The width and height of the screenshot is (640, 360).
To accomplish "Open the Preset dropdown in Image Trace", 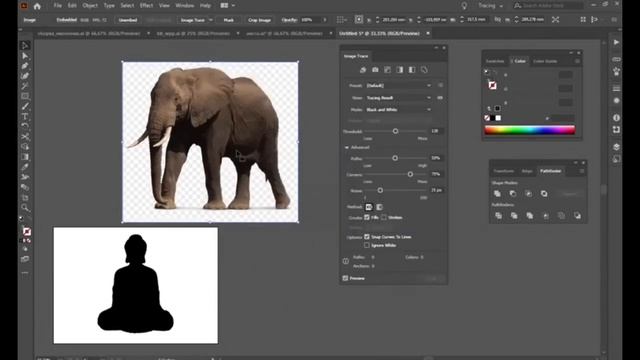I will point(398,86).
